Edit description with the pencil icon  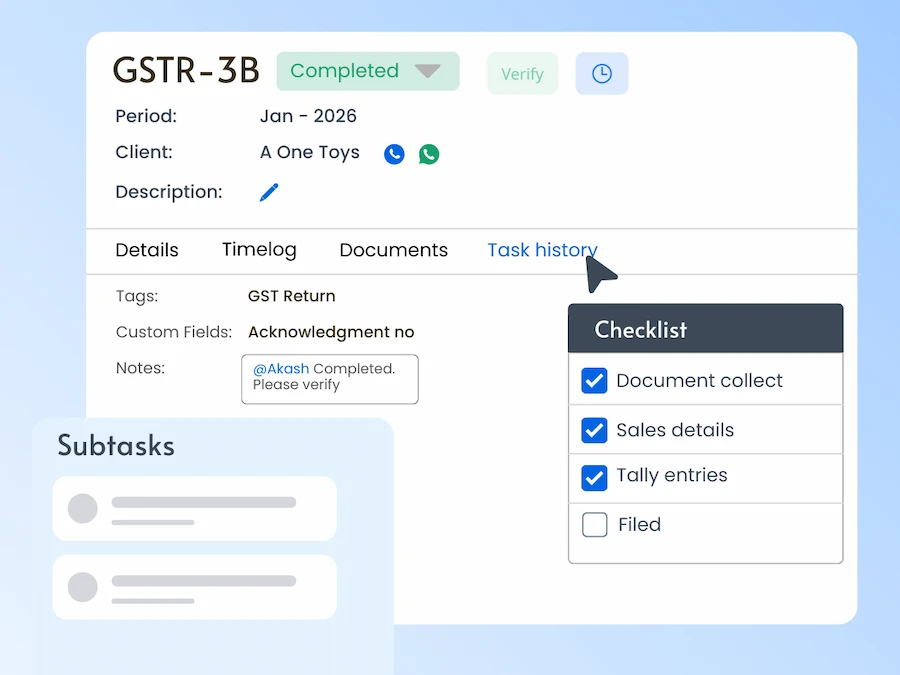[x=269, y=192]
